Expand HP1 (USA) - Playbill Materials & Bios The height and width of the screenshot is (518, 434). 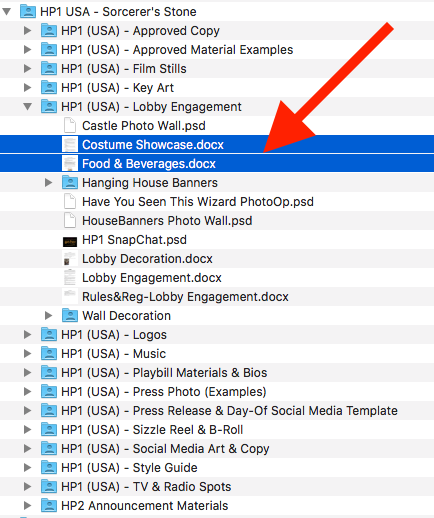pos(27,373)
